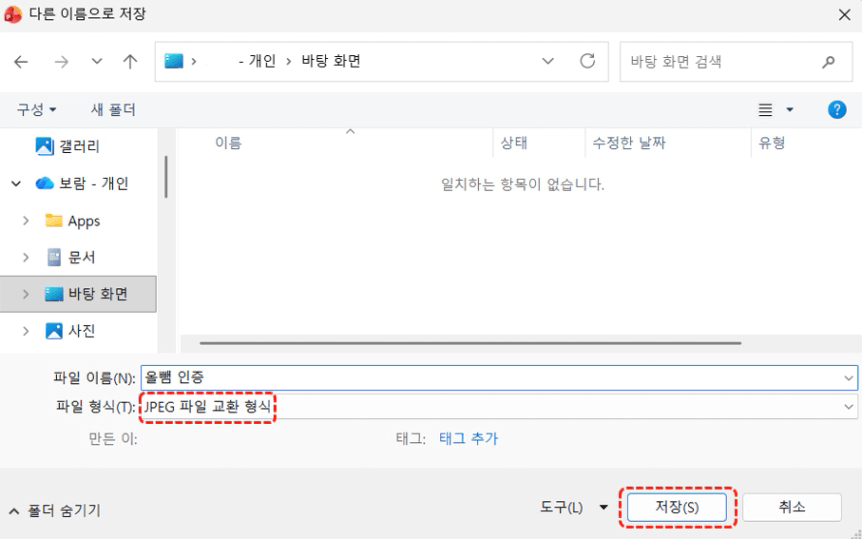Click the 취소 button
Image resolution: width=862 pixels, height=539 pixels.
tap(792, 507)
